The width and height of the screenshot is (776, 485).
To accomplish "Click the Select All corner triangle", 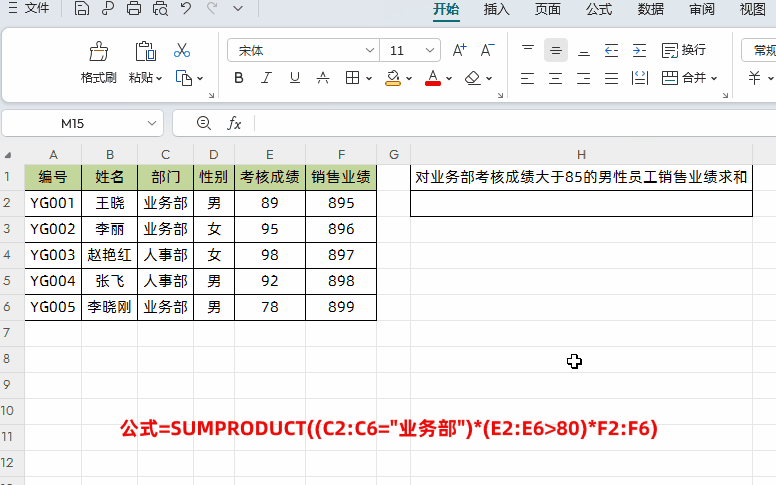I will (8, 155).
